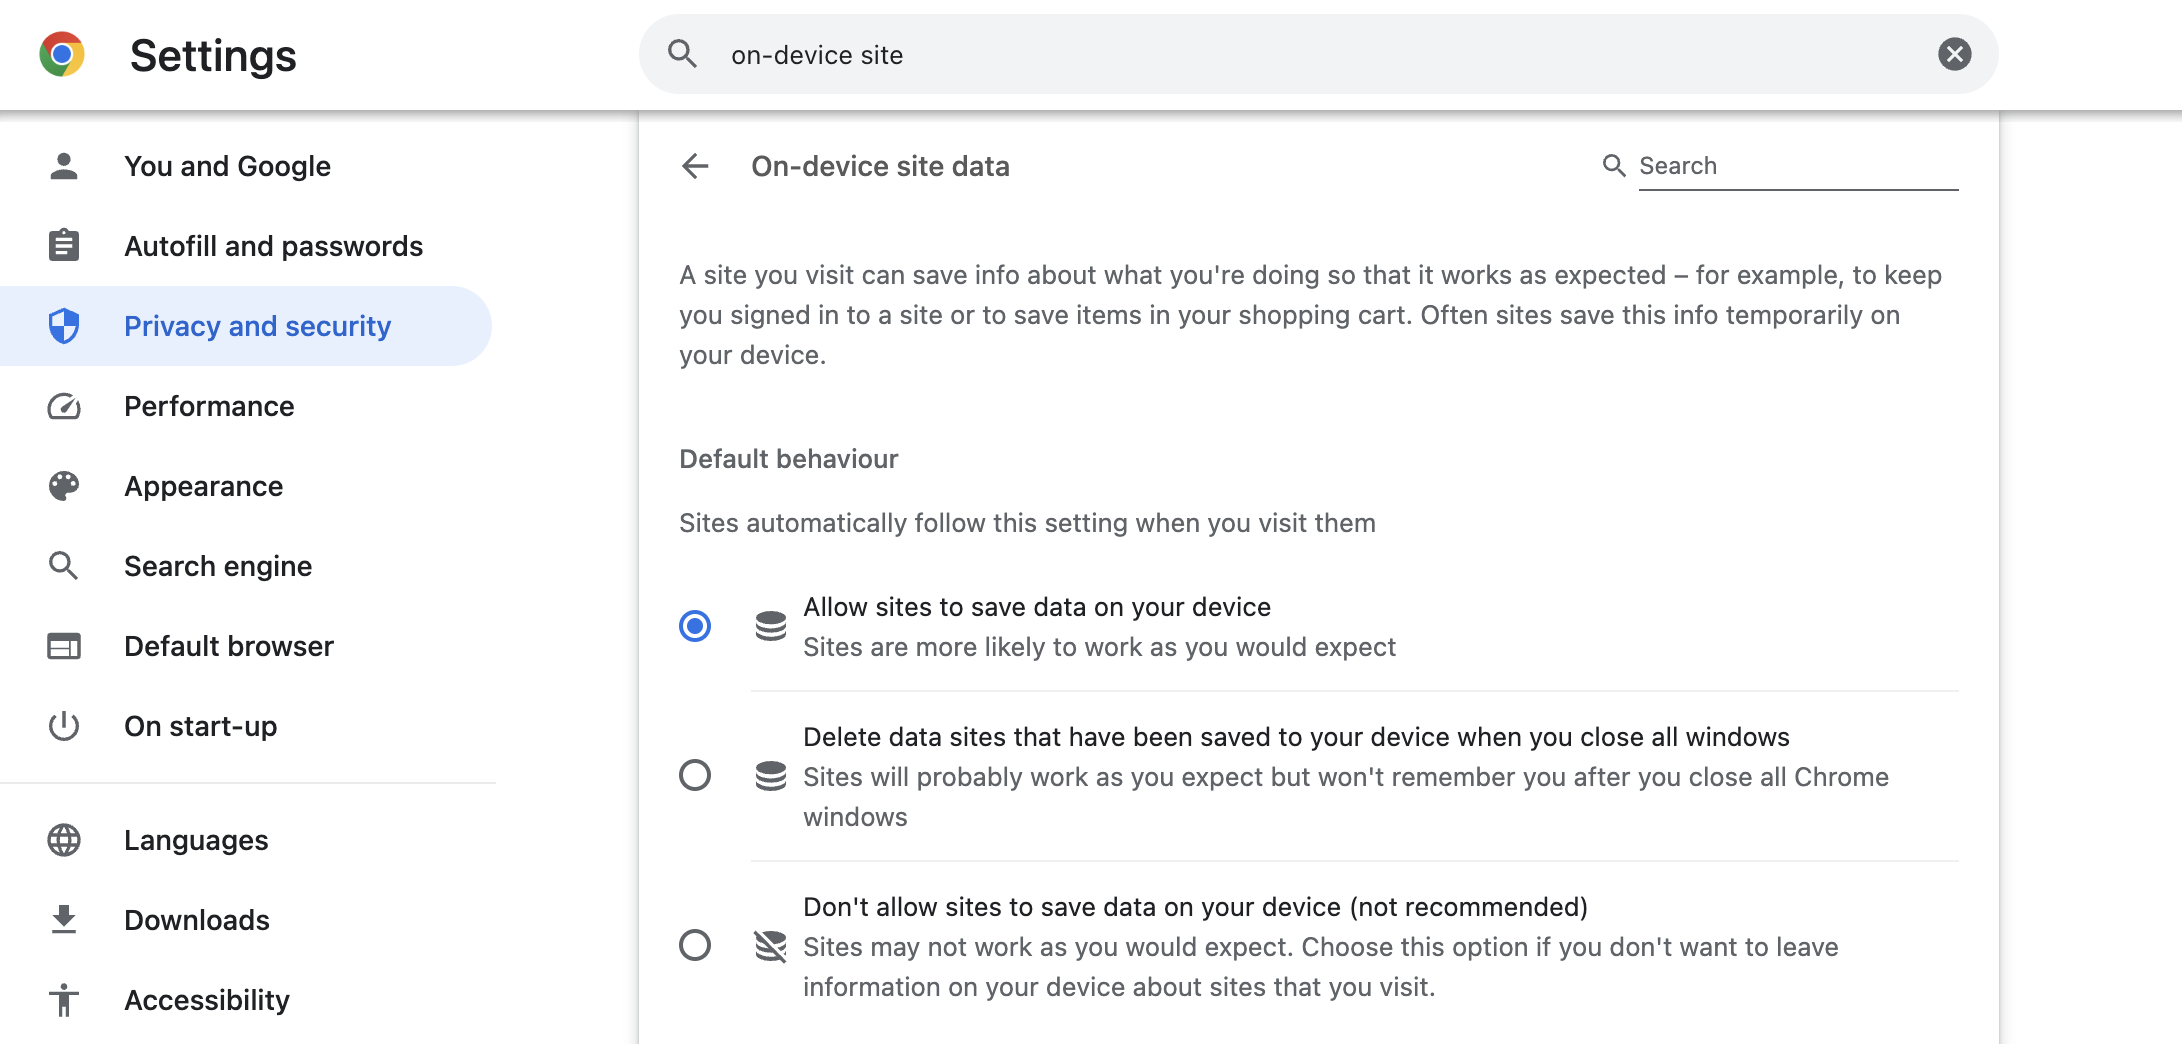Click the On start-up power icon
Image resolution: width=2182 pixels, height=1044 pixels.
64,726
